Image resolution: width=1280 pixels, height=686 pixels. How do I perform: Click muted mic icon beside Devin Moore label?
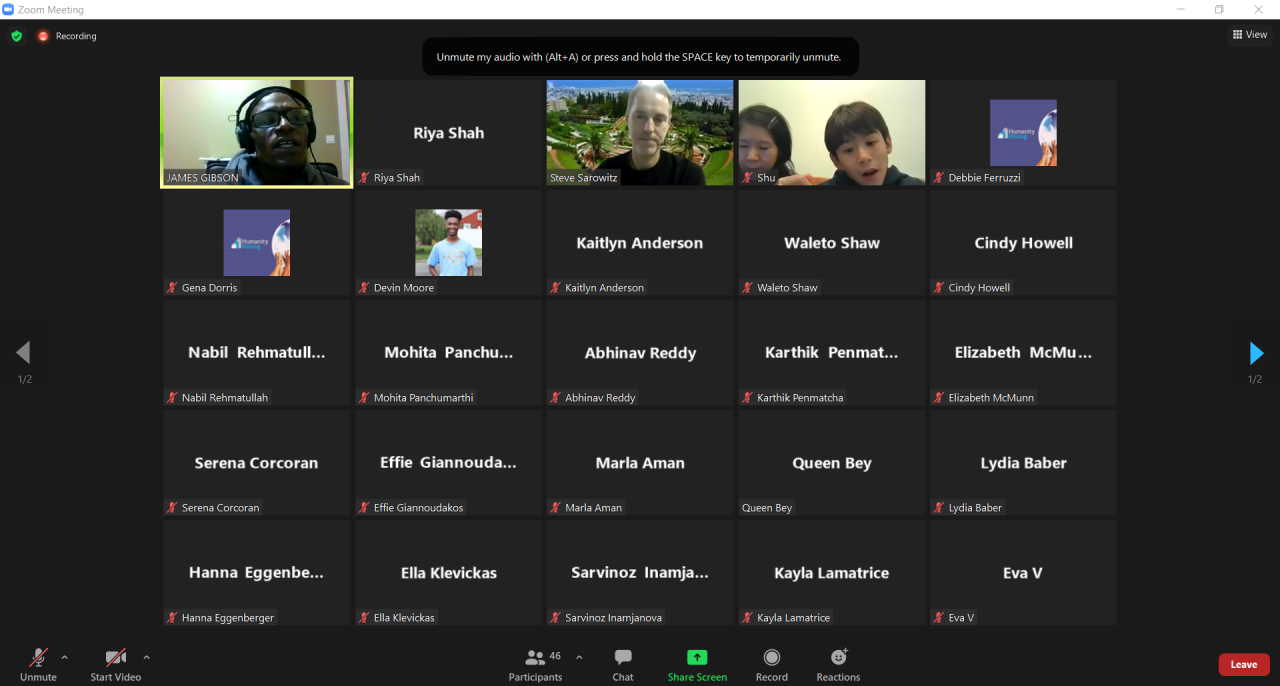(x=365, y=287)
